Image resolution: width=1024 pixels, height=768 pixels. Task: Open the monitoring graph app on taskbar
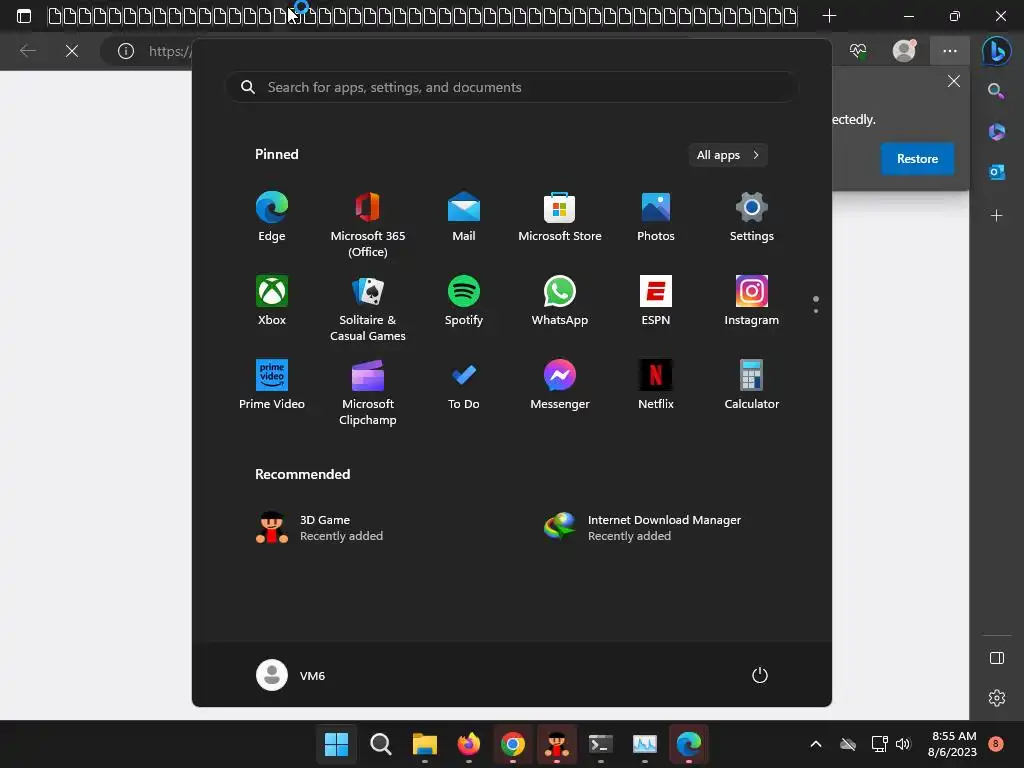[645, 744]
